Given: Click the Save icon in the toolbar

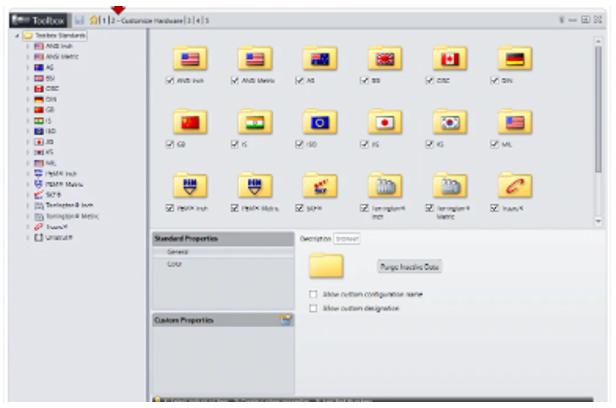Looking at the screenshot, I should click(78, 20).
